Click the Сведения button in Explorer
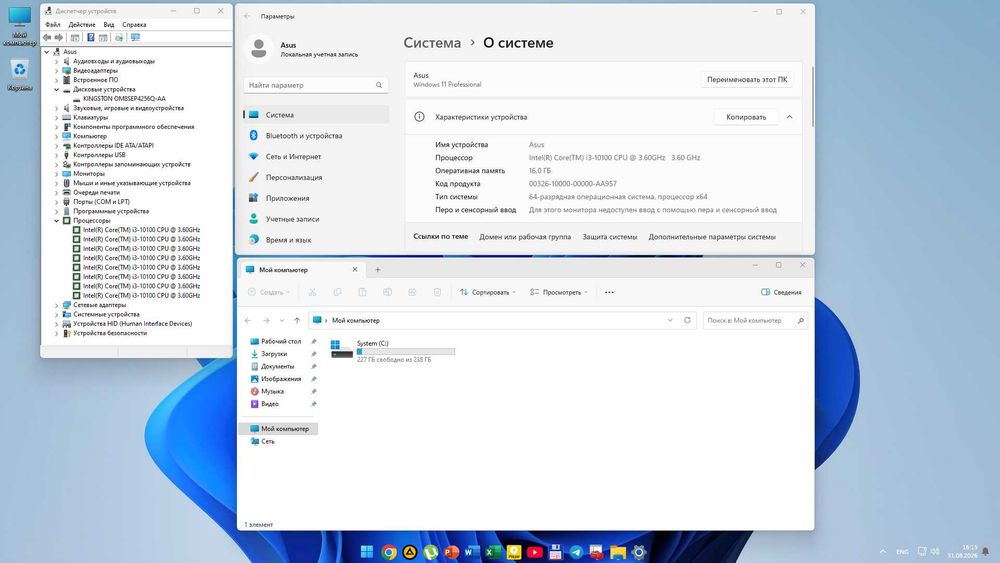Viewport: 1000px width, 563px height. (x=781, y=292)
